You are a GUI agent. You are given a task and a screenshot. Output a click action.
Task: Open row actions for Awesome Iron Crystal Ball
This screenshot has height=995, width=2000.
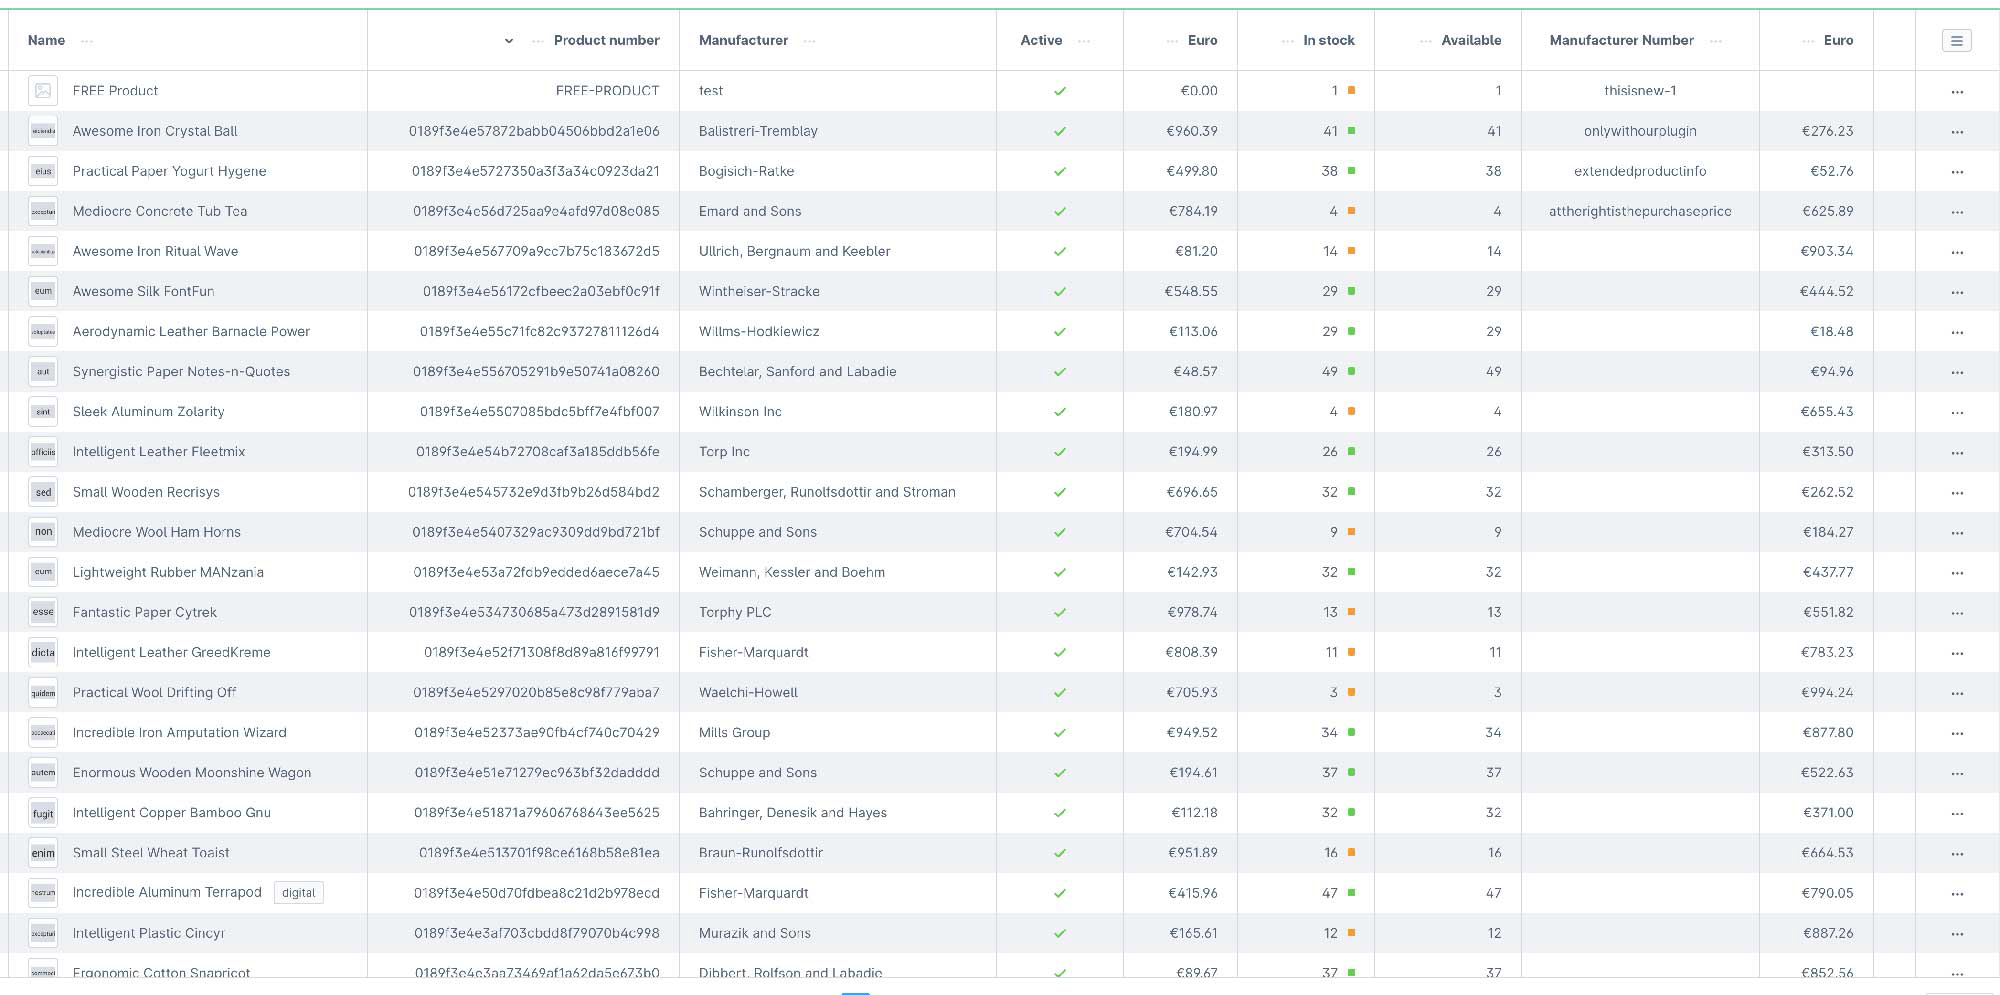tap(1957, 132)
